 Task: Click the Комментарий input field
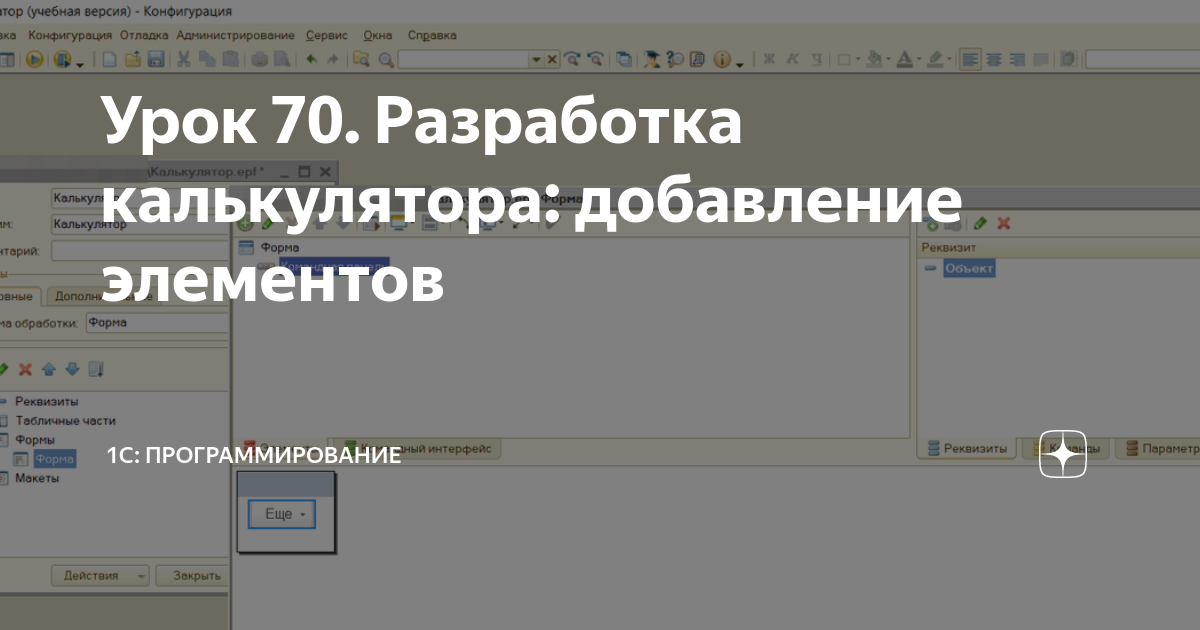(x=140, y=250)
